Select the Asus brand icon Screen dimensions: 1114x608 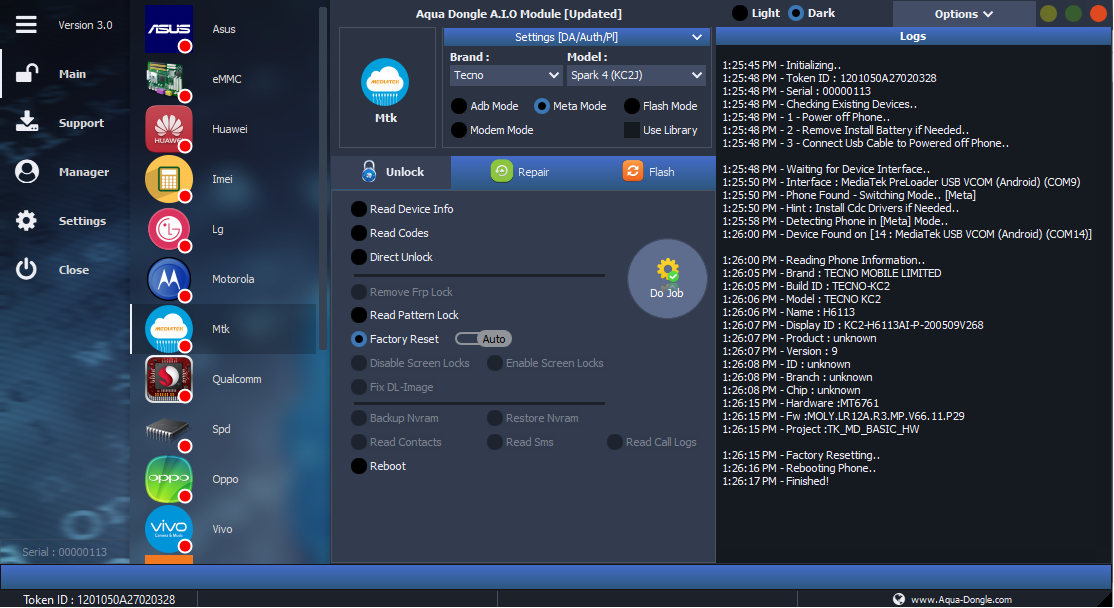tap(169, 29)
